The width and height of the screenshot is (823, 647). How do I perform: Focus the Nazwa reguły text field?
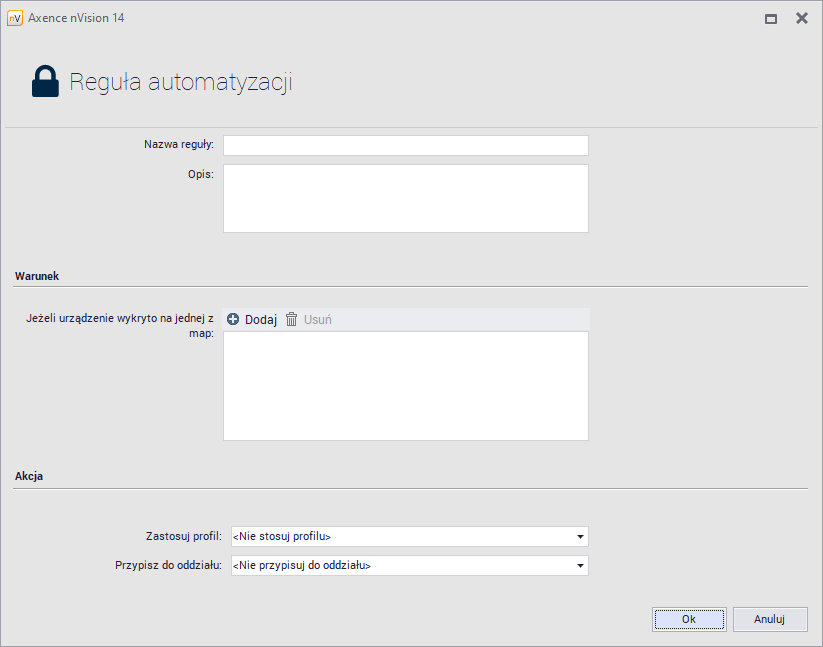coord(405,146)
